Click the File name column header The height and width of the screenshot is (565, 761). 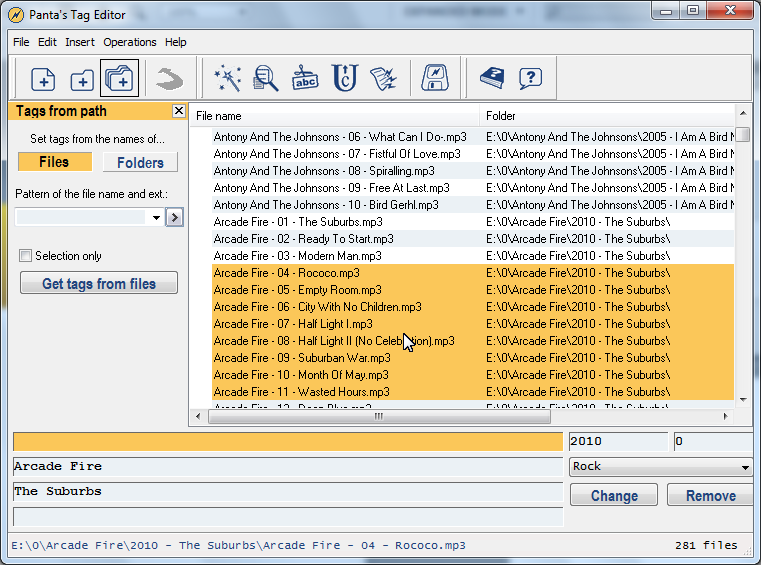(334, 116)
